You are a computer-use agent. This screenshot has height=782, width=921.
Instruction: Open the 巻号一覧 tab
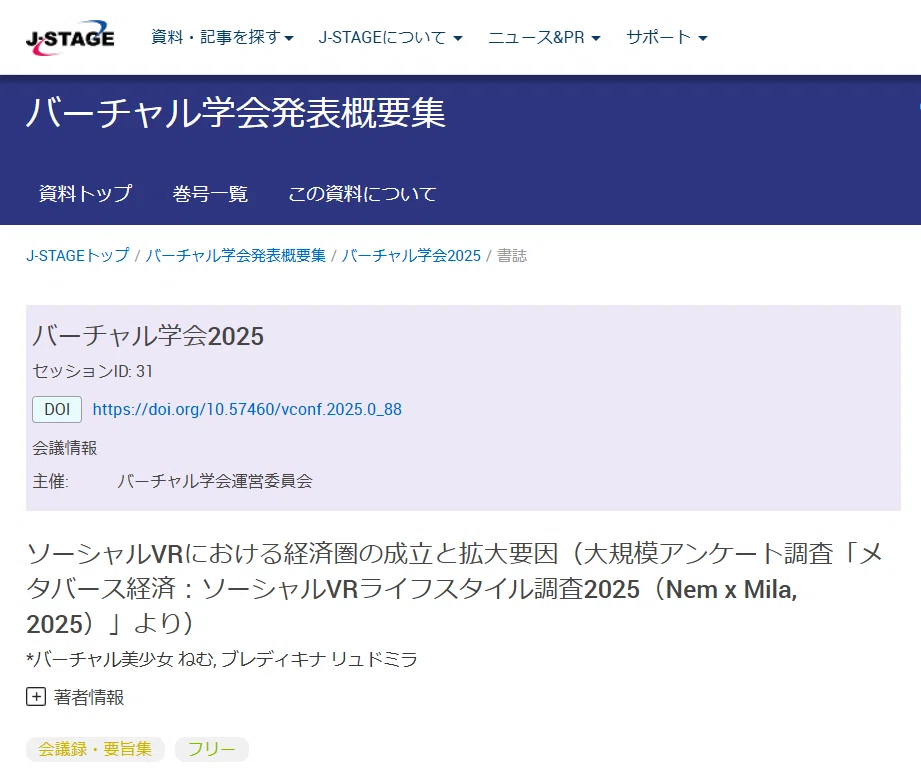pos(210,193)
